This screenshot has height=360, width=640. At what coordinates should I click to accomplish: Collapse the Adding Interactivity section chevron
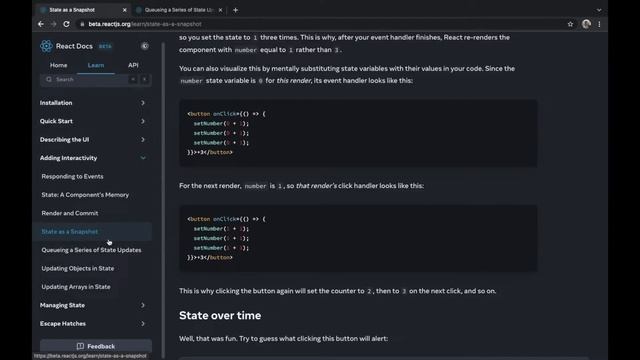tap(143, 158)
